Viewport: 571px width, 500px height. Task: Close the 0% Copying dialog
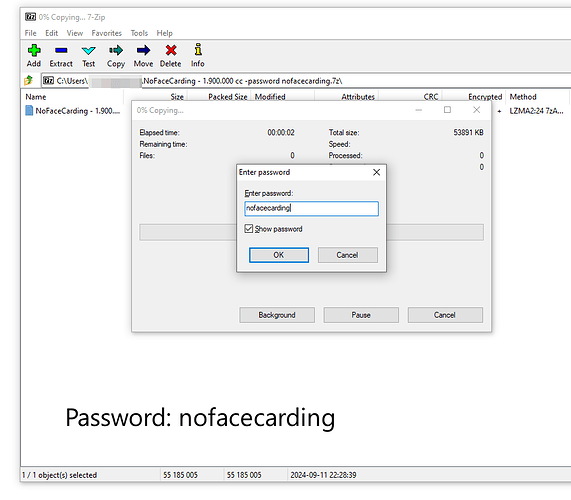click(x=476, y=110)
